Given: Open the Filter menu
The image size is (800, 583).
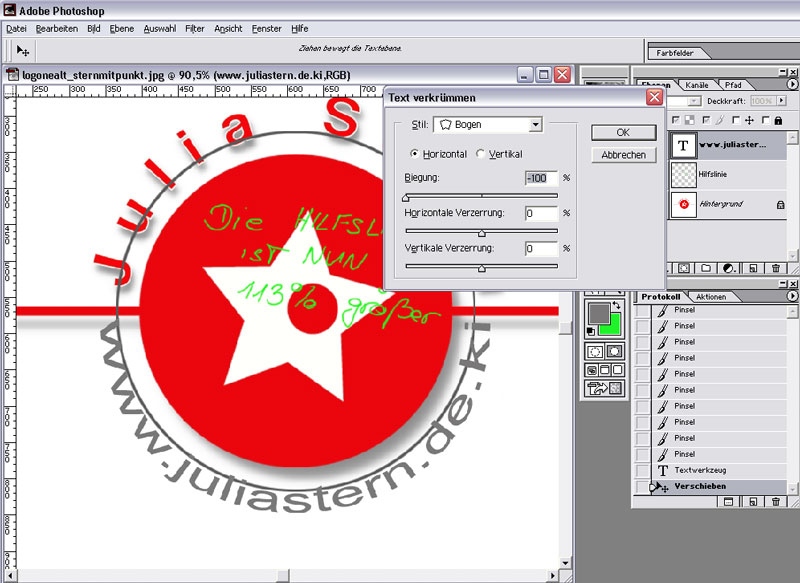Looking at the screenshot, I should 195,29.
